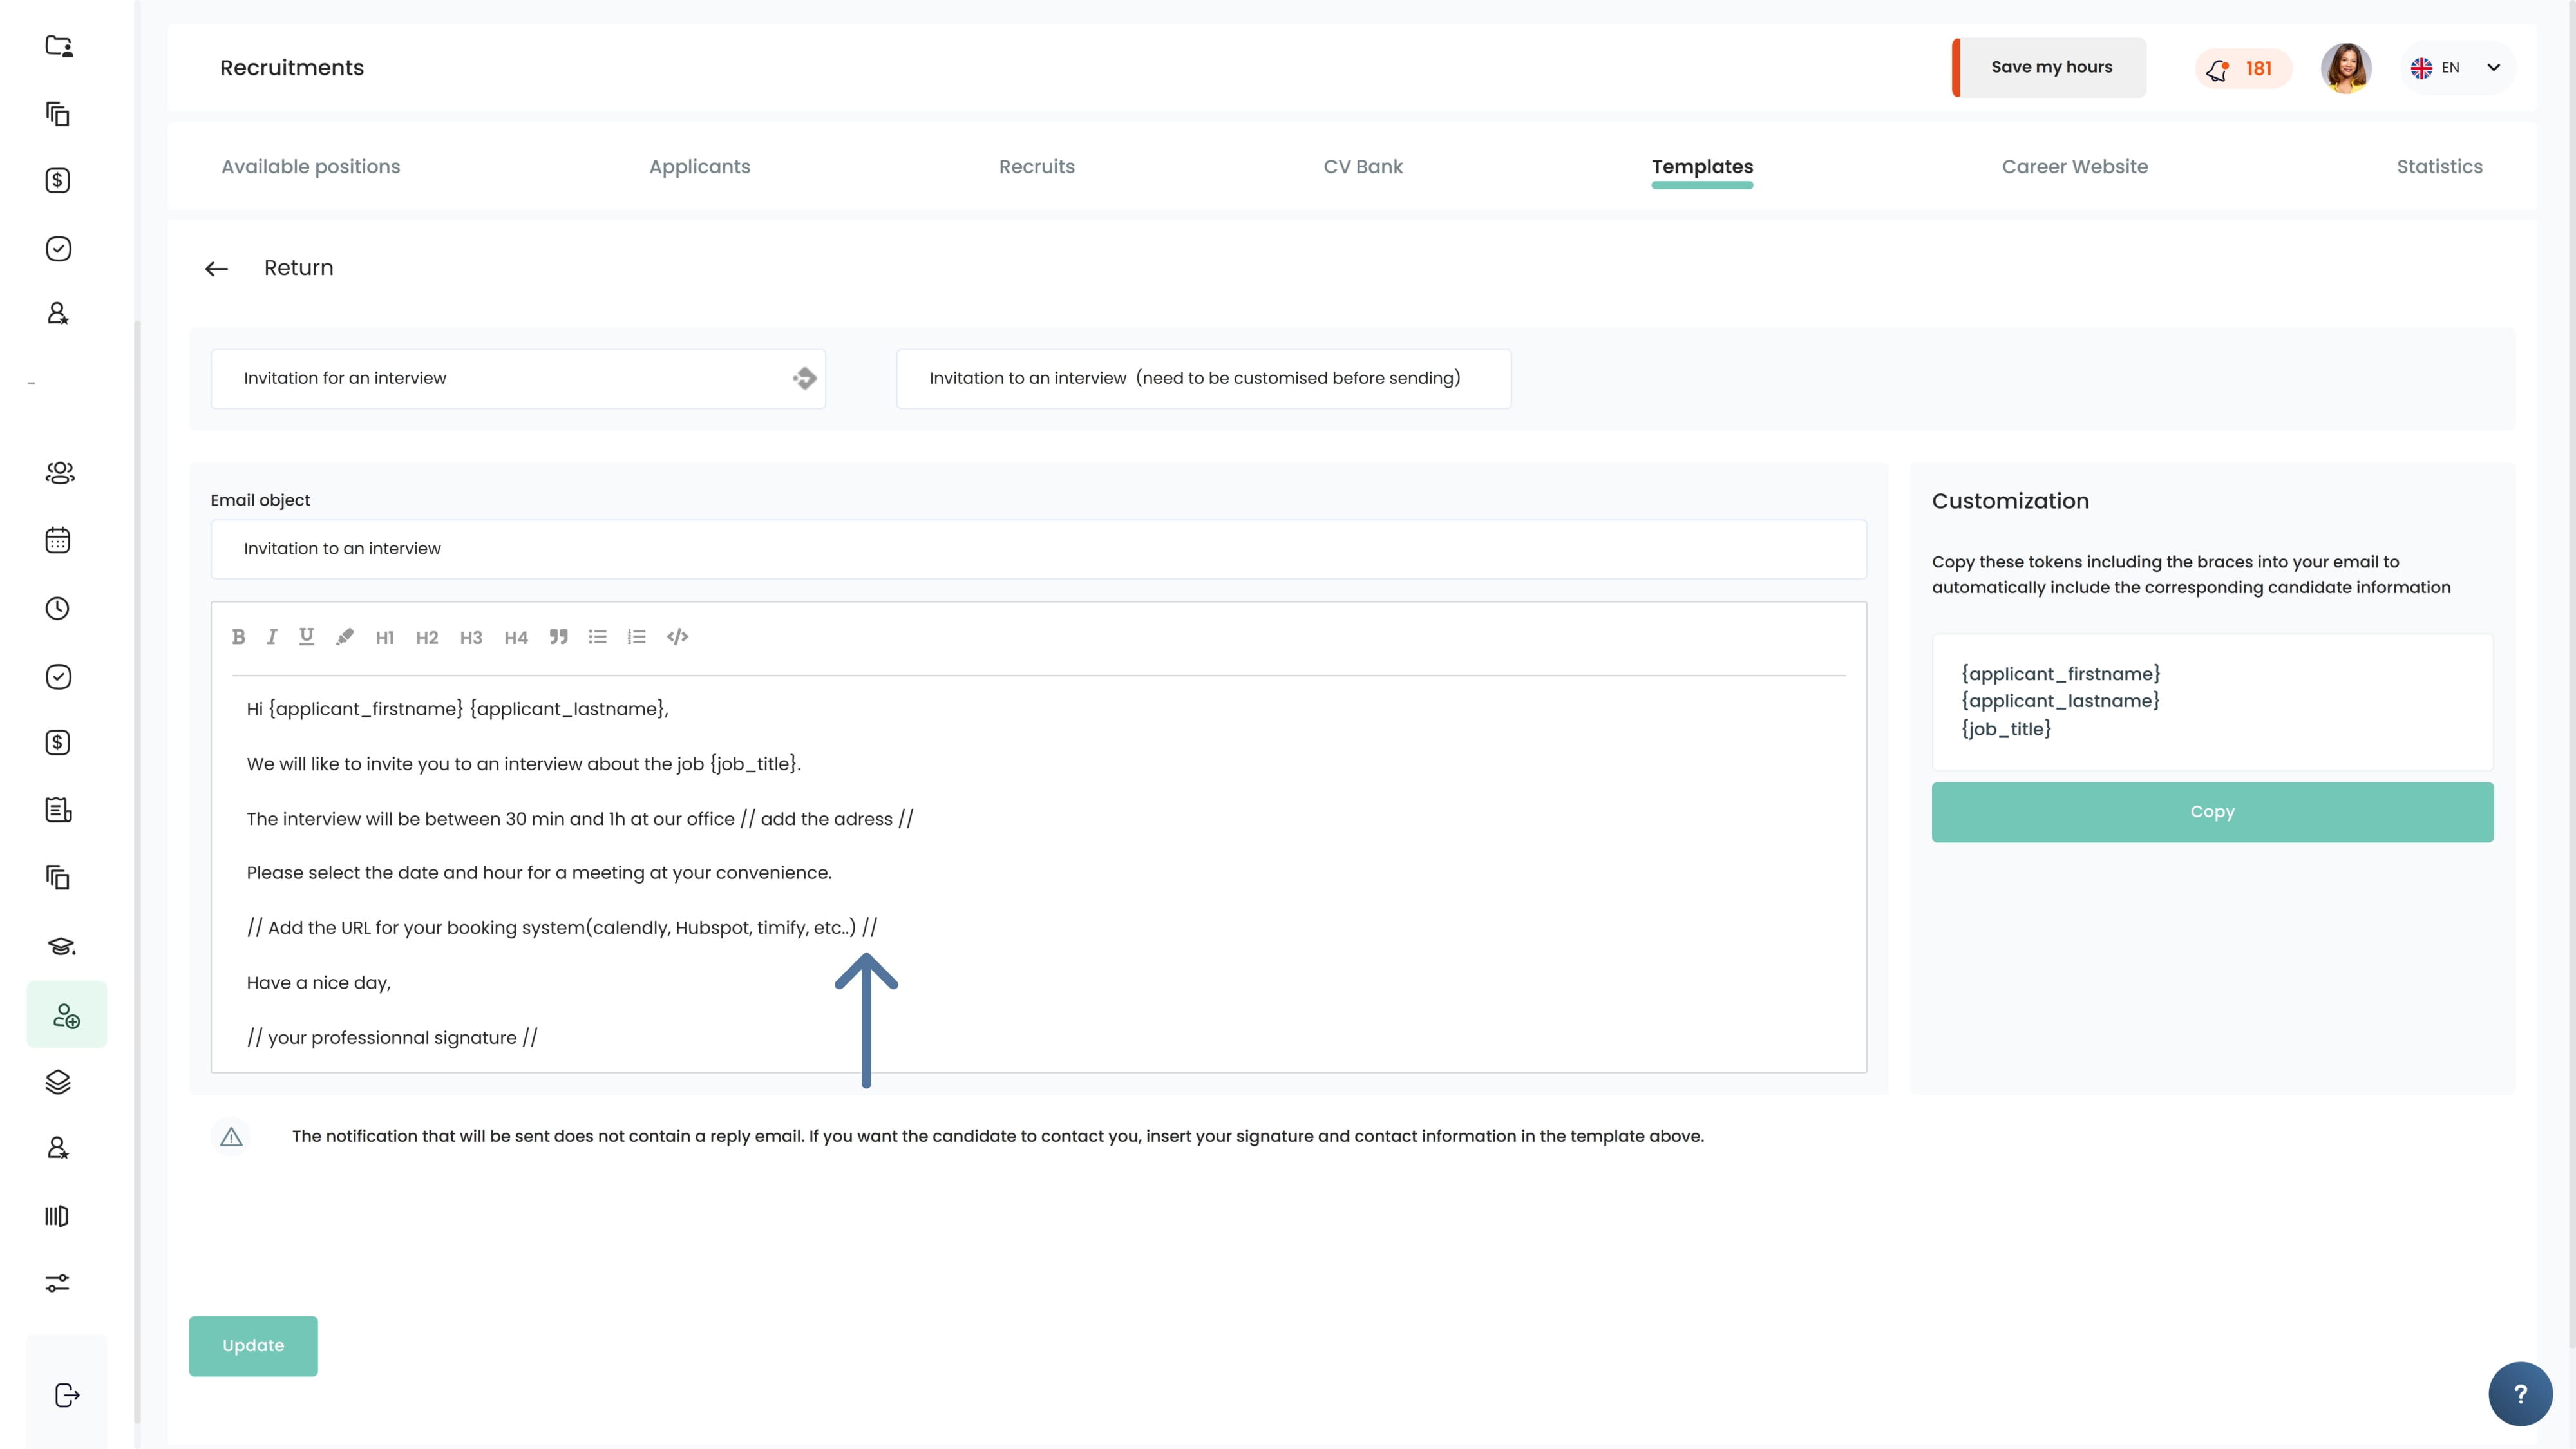Image resolution: width=2576 pixels, height=1449 pixels.
Task: Insert a blockquote with the quote icon
Action: point(559,637)
